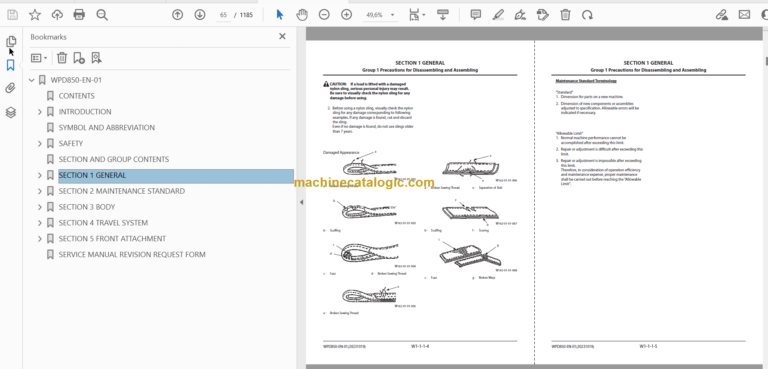Screen dimensions: 768x369
Task: Open the Attachments paperclip panel
Action: pyautogui.click(x=10, y=89)
